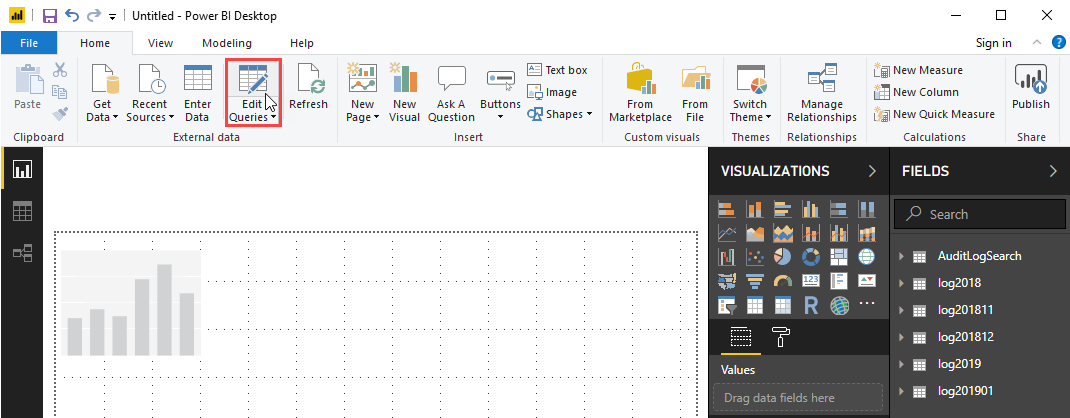Open the Edit Queries button
The image size is (1070, 418).
(x=253, y=93)
